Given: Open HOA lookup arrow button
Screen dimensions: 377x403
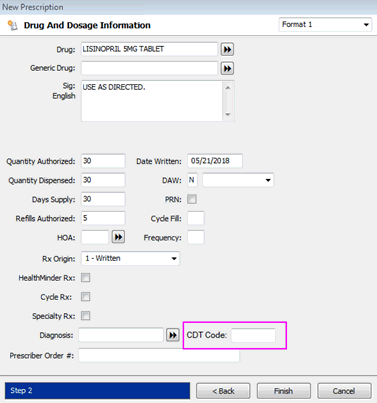Looking at the screenshot, I should point(118,237).
